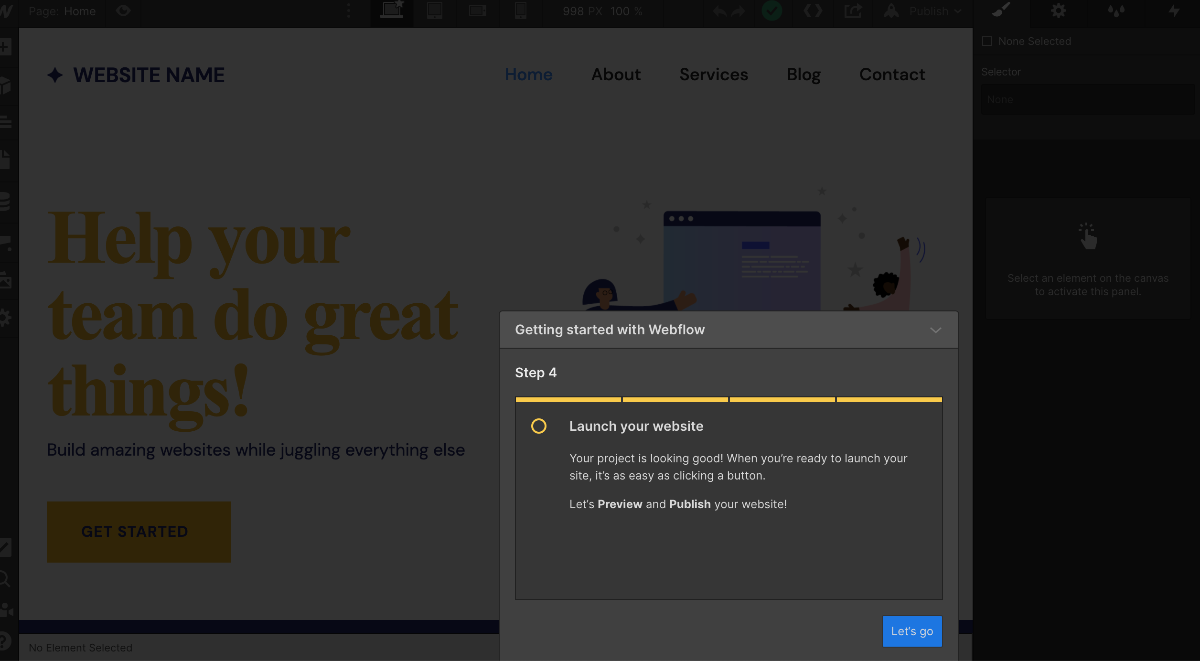The width and height of the screenshot is (1200, 661).
Task: Click the first yellow progress step segment
Action: pos(568,399)
